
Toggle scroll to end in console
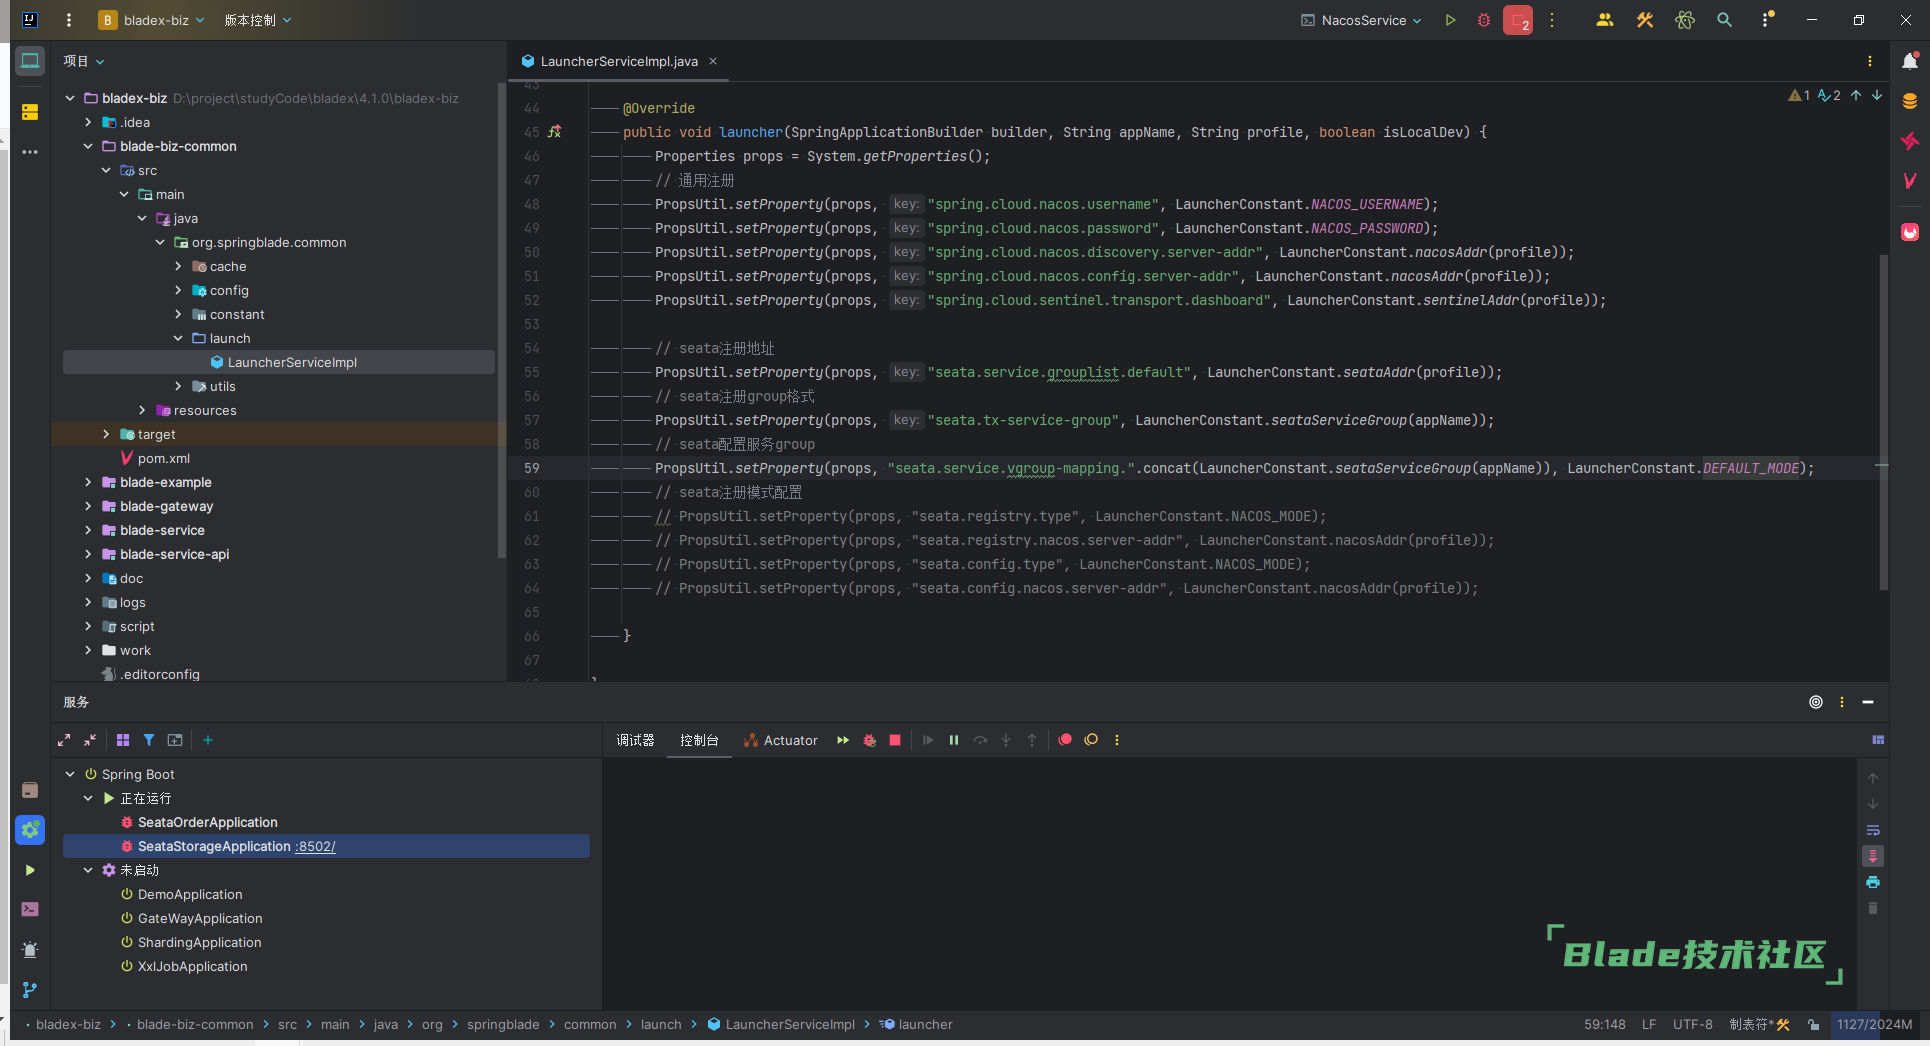1873,856
